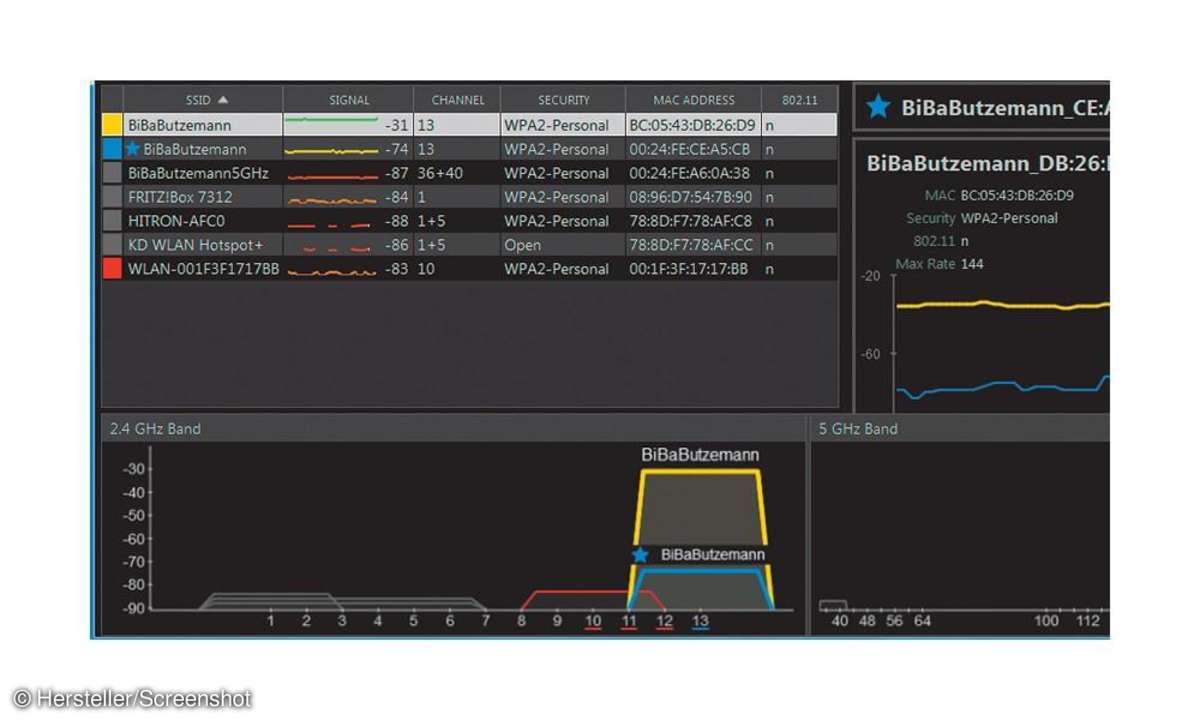
Task: Click the gray swatch beside KD WLAN Hotspot+
Action: 112,245
